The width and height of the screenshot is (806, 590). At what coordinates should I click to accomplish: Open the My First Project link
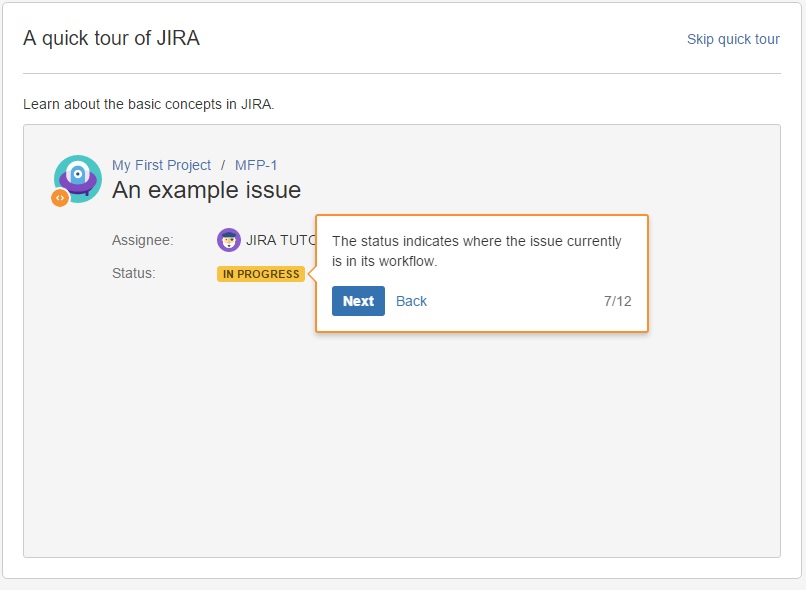161,165
